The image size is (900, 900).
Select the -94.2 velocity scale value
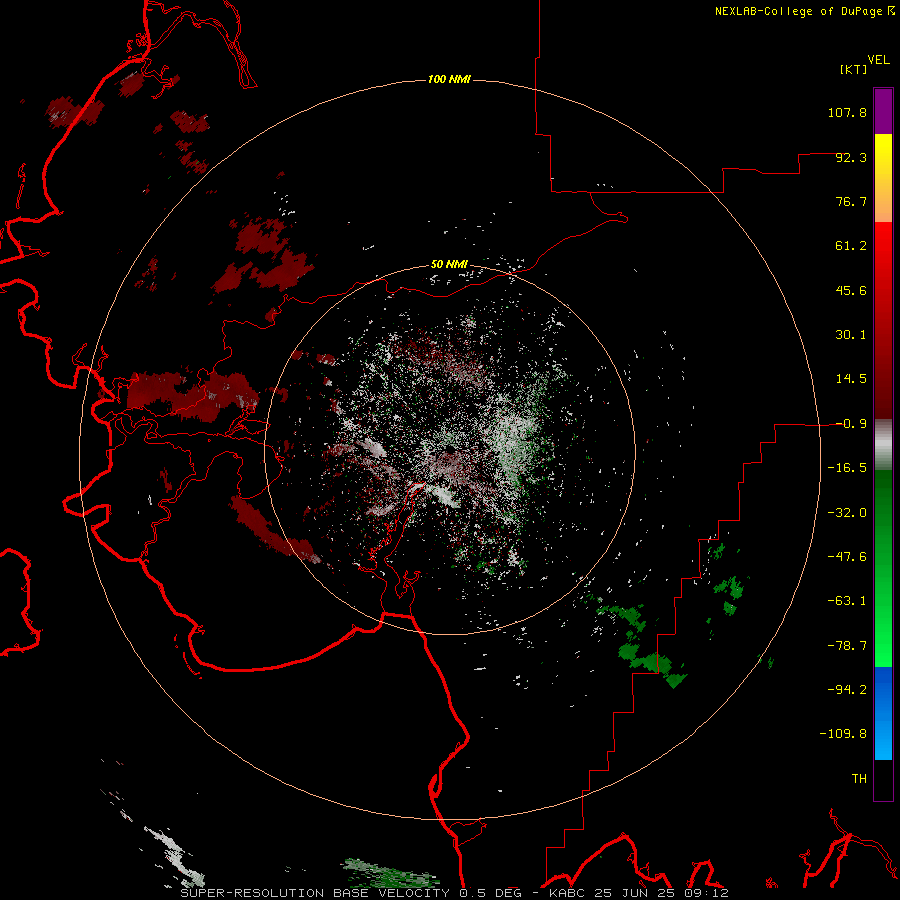coord(847,689)
